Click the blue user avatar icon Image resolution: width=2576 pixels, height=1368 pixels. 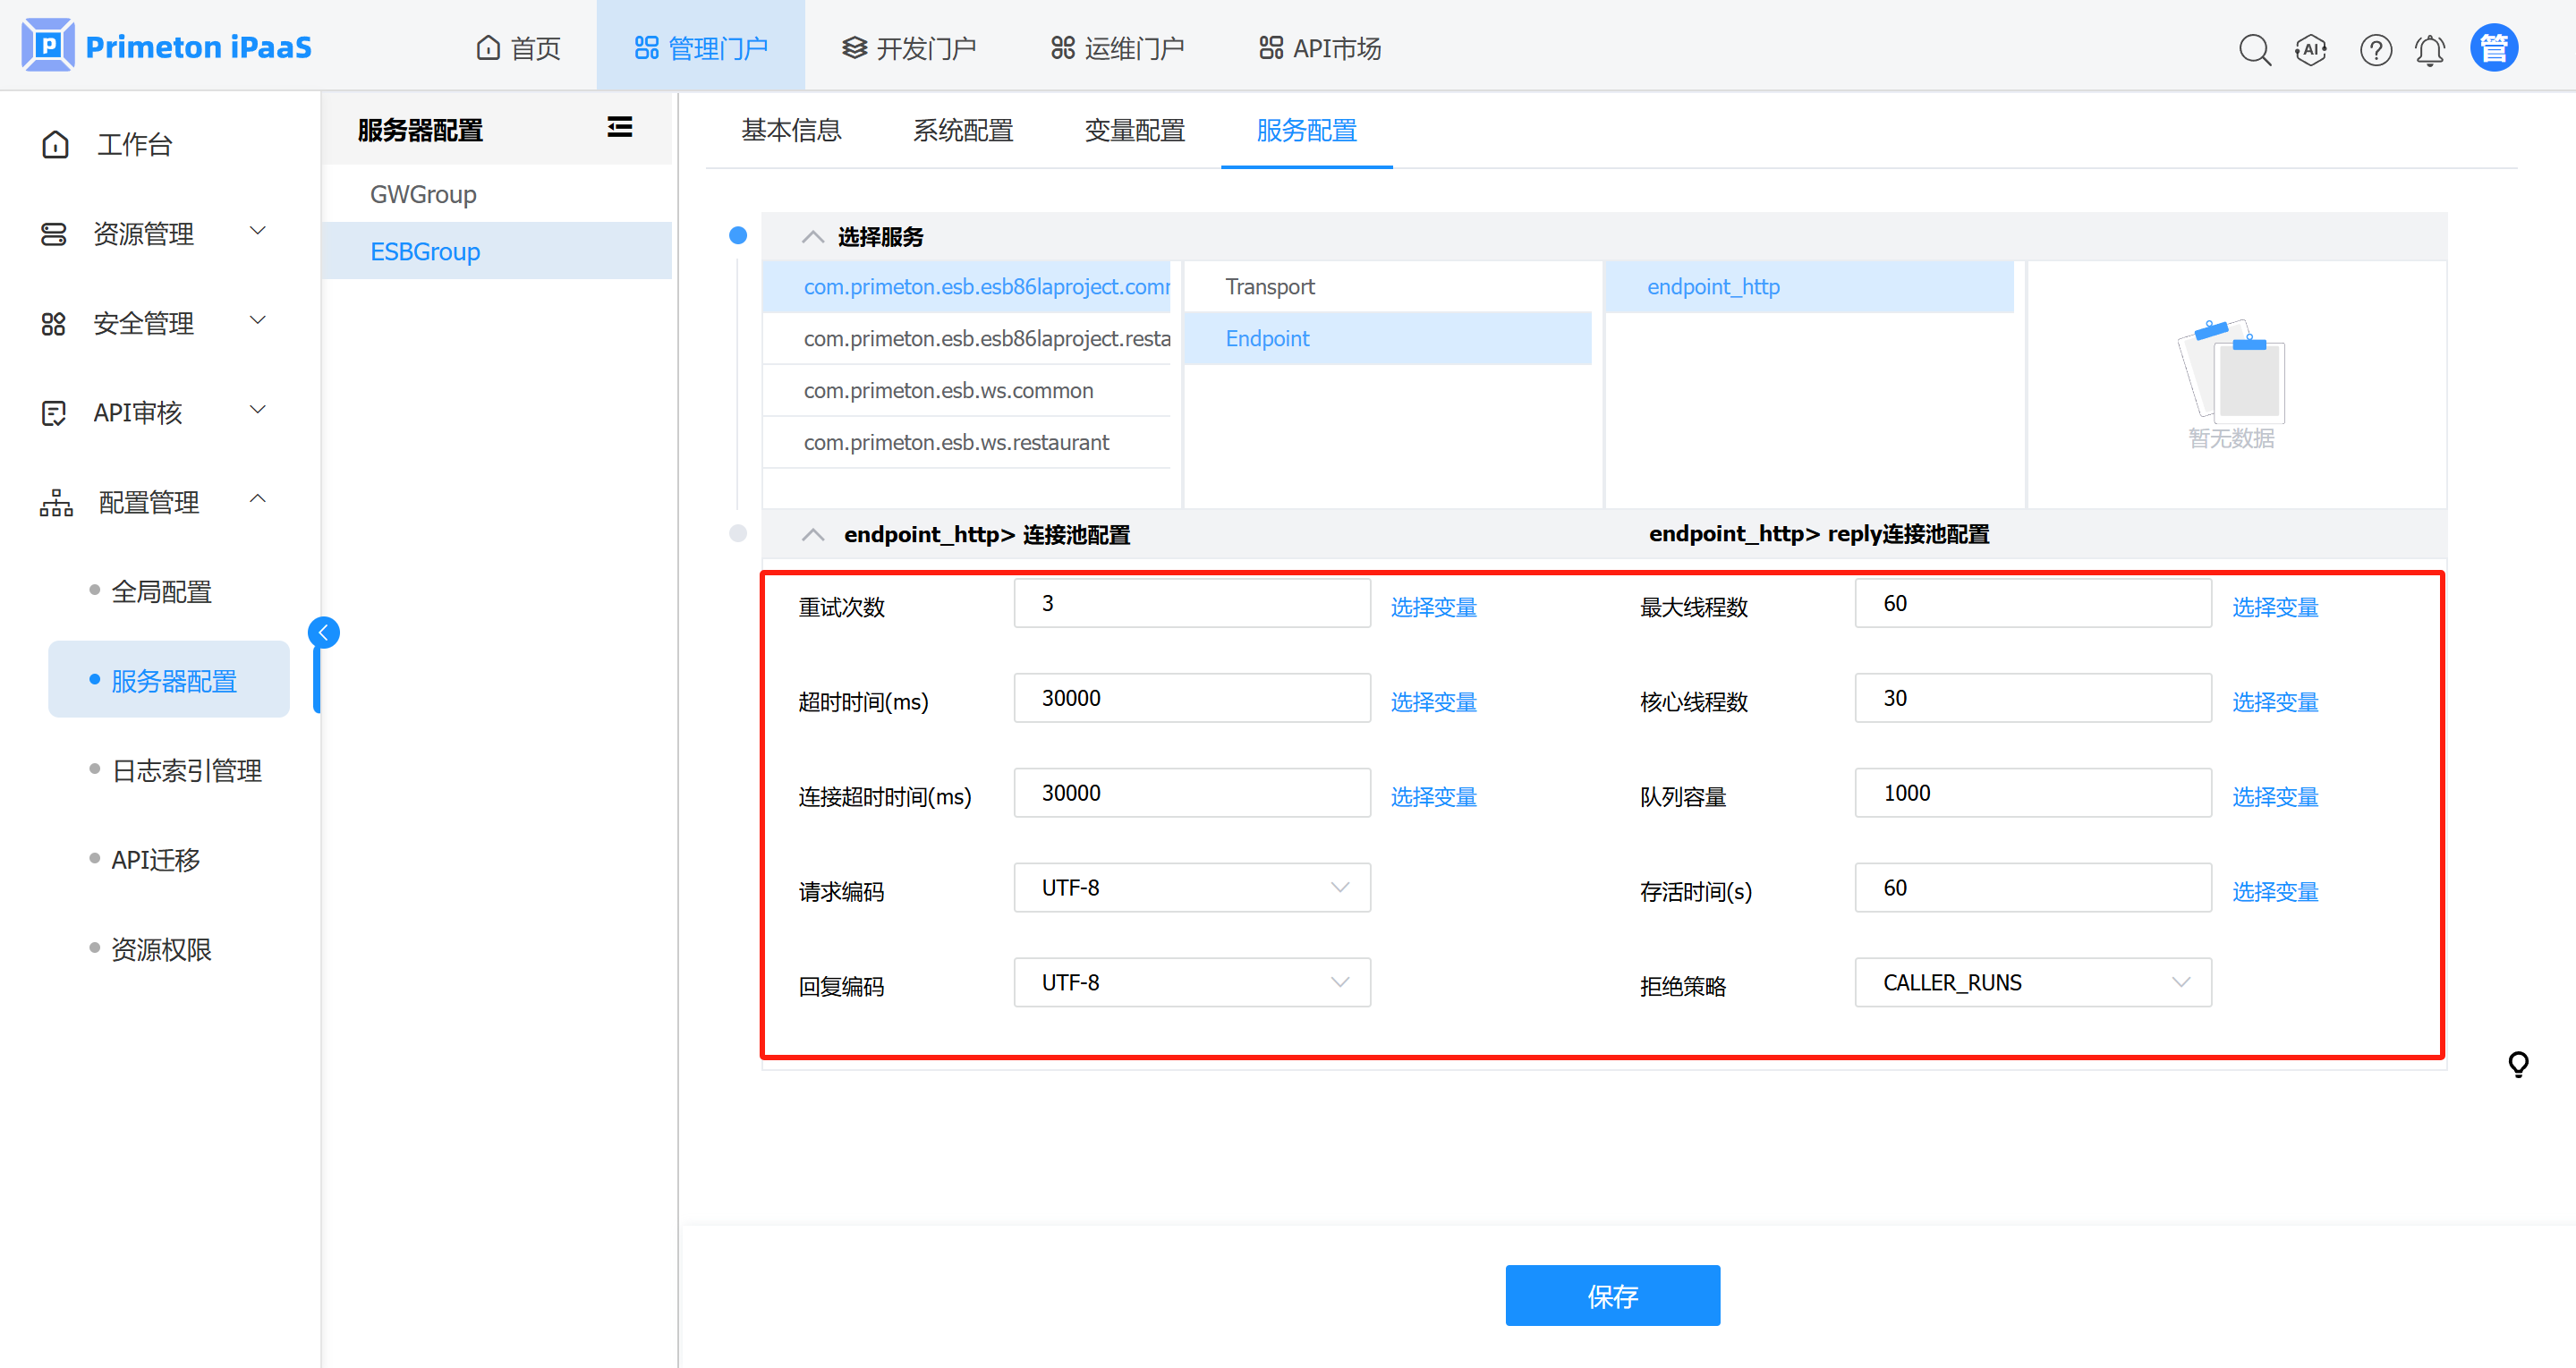tap(2493, 48)
